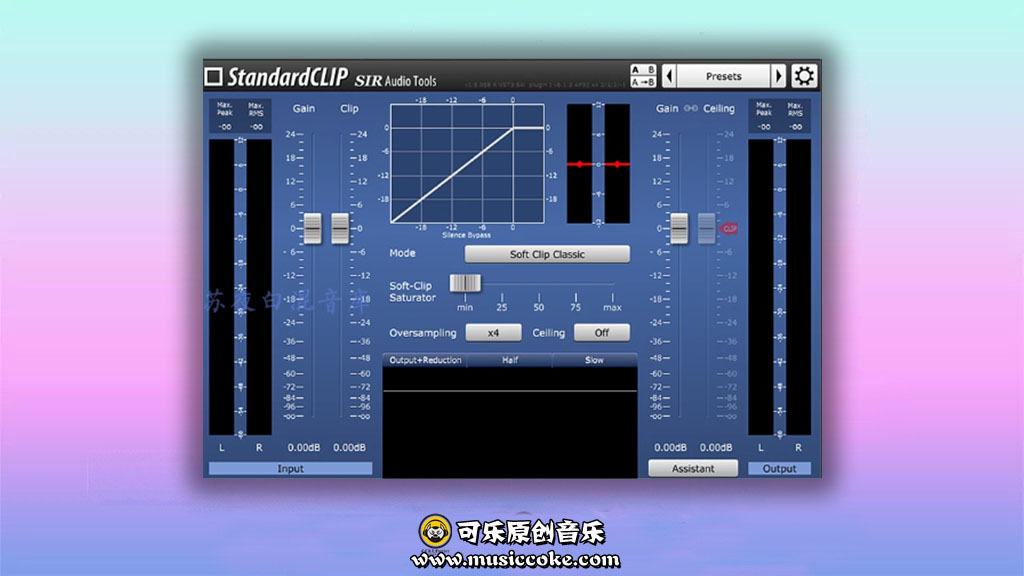The height and width of the screenshot is (576, 1024).
Task: Click the Clip 0.00dB value field
Action: point(349,447)
